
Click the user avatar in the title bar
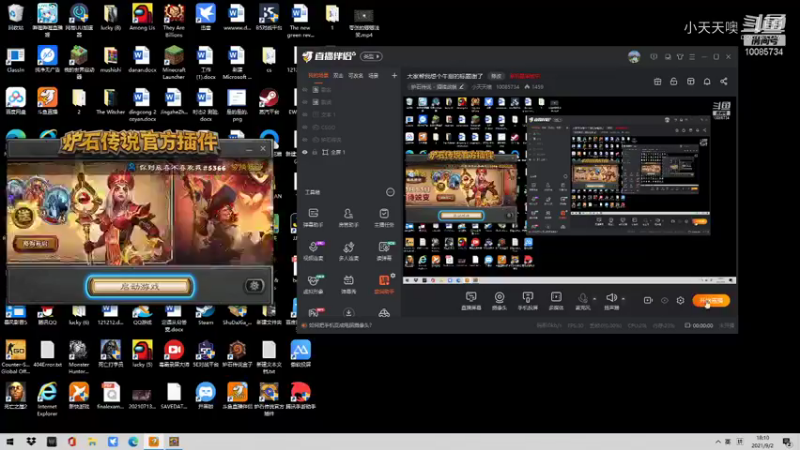pyautogui.click(x=634, y=57)
